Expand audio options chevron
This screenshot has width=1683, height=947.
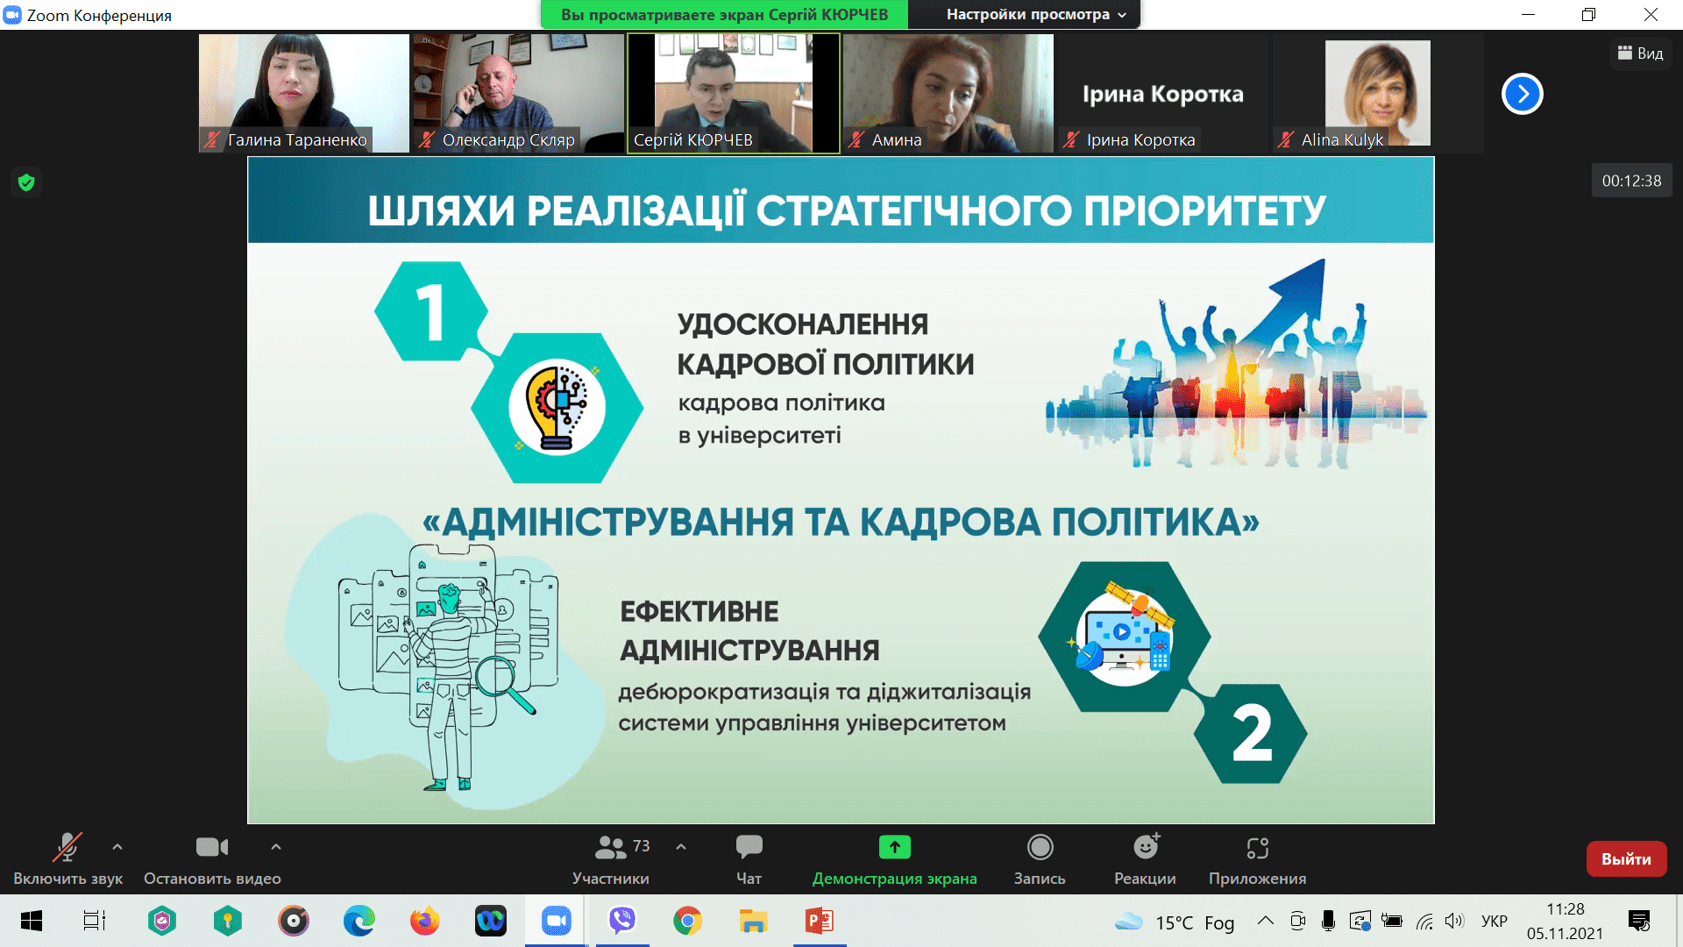(117, 846)
